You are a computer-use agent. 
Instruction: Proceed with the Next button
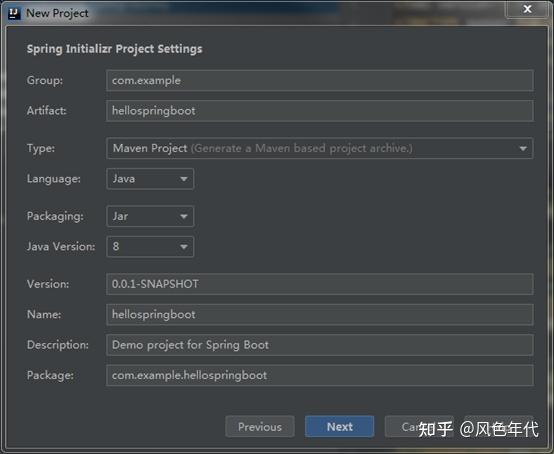[x=340, y=427]
